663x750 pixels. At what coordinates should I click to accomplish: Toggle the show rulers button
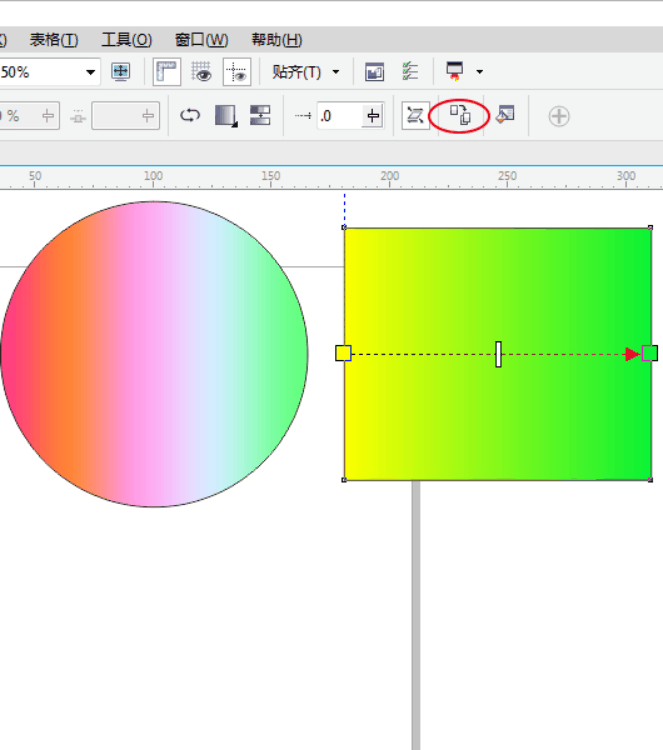click(166, 72)
